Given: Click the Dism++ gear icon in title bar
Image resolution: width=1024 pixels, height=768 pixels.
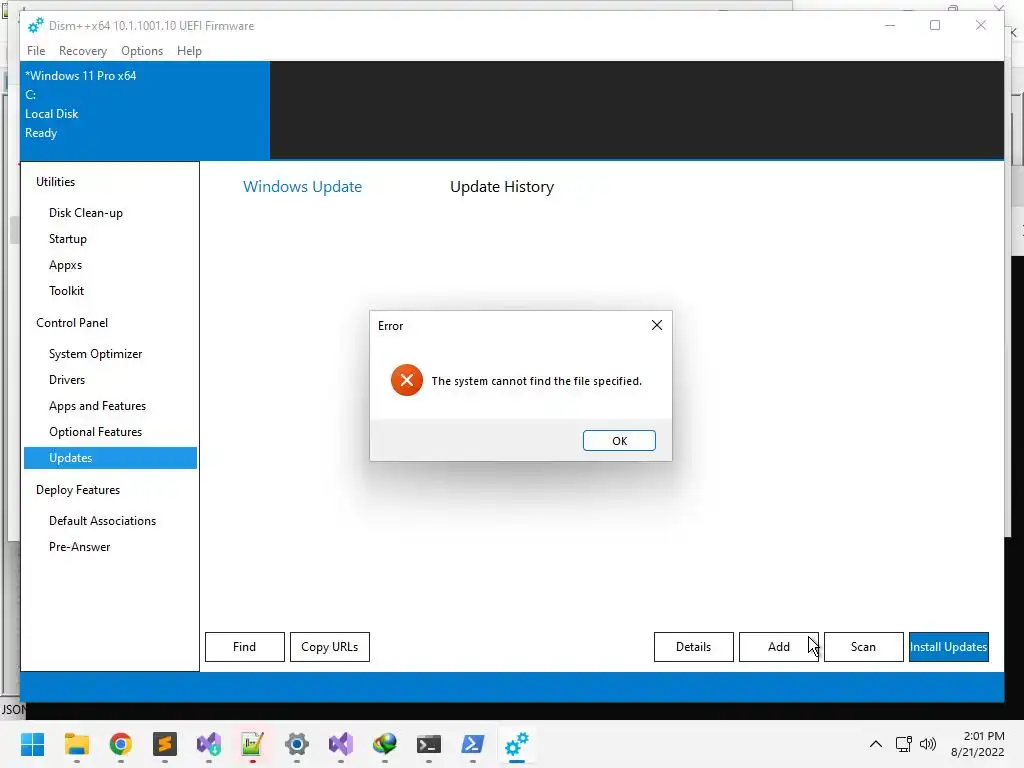Looking at the screenshot, I should [35, 25].
